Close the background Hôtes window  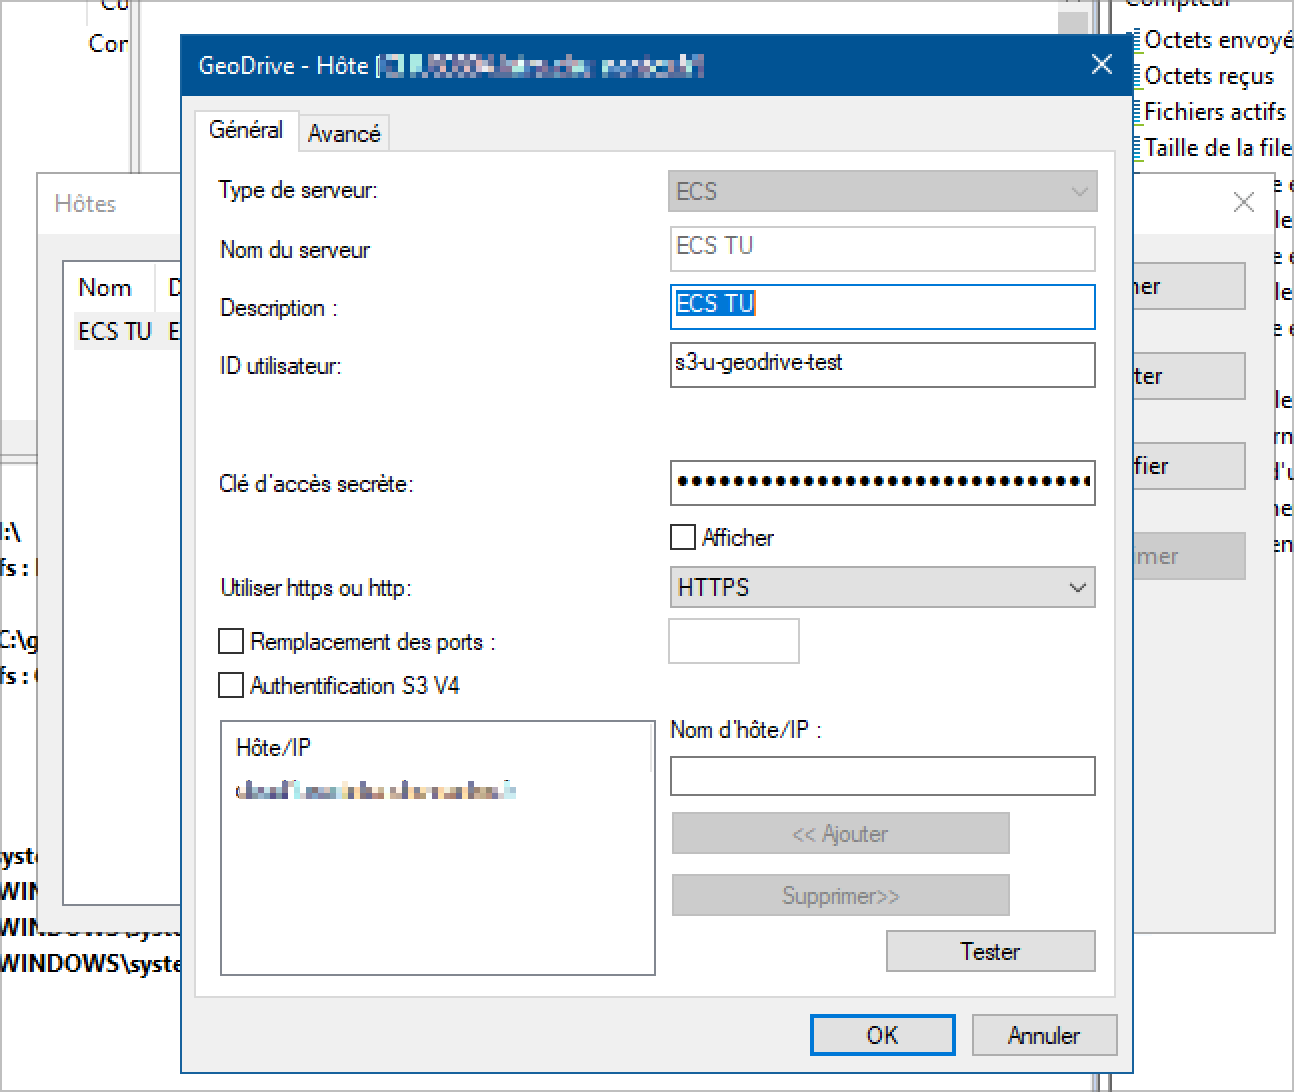[x=1243, y=203]
